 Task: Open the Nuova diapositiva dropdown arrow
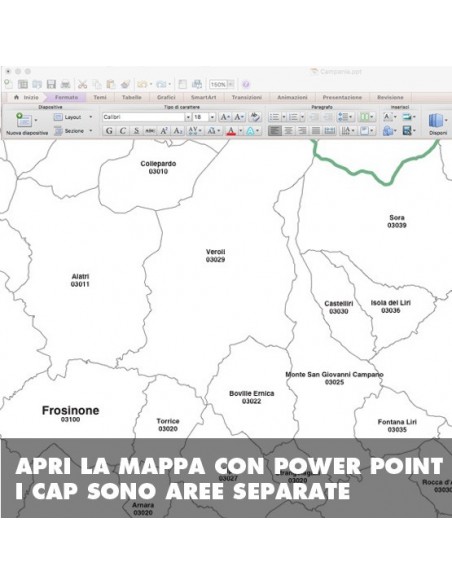[x=36, y=120]
